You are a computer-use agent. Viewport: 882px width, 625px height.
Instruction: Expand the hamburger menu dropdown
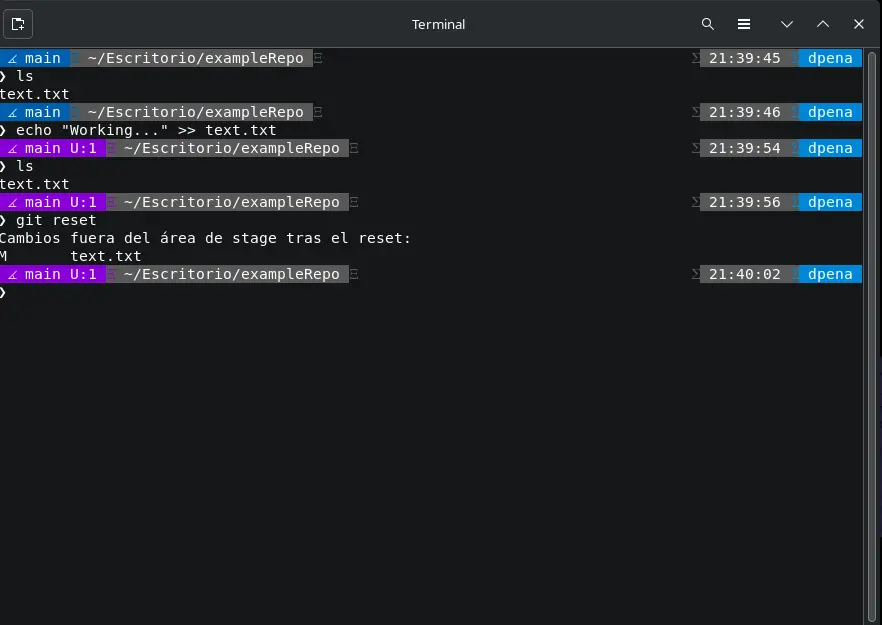coord(742,23)
